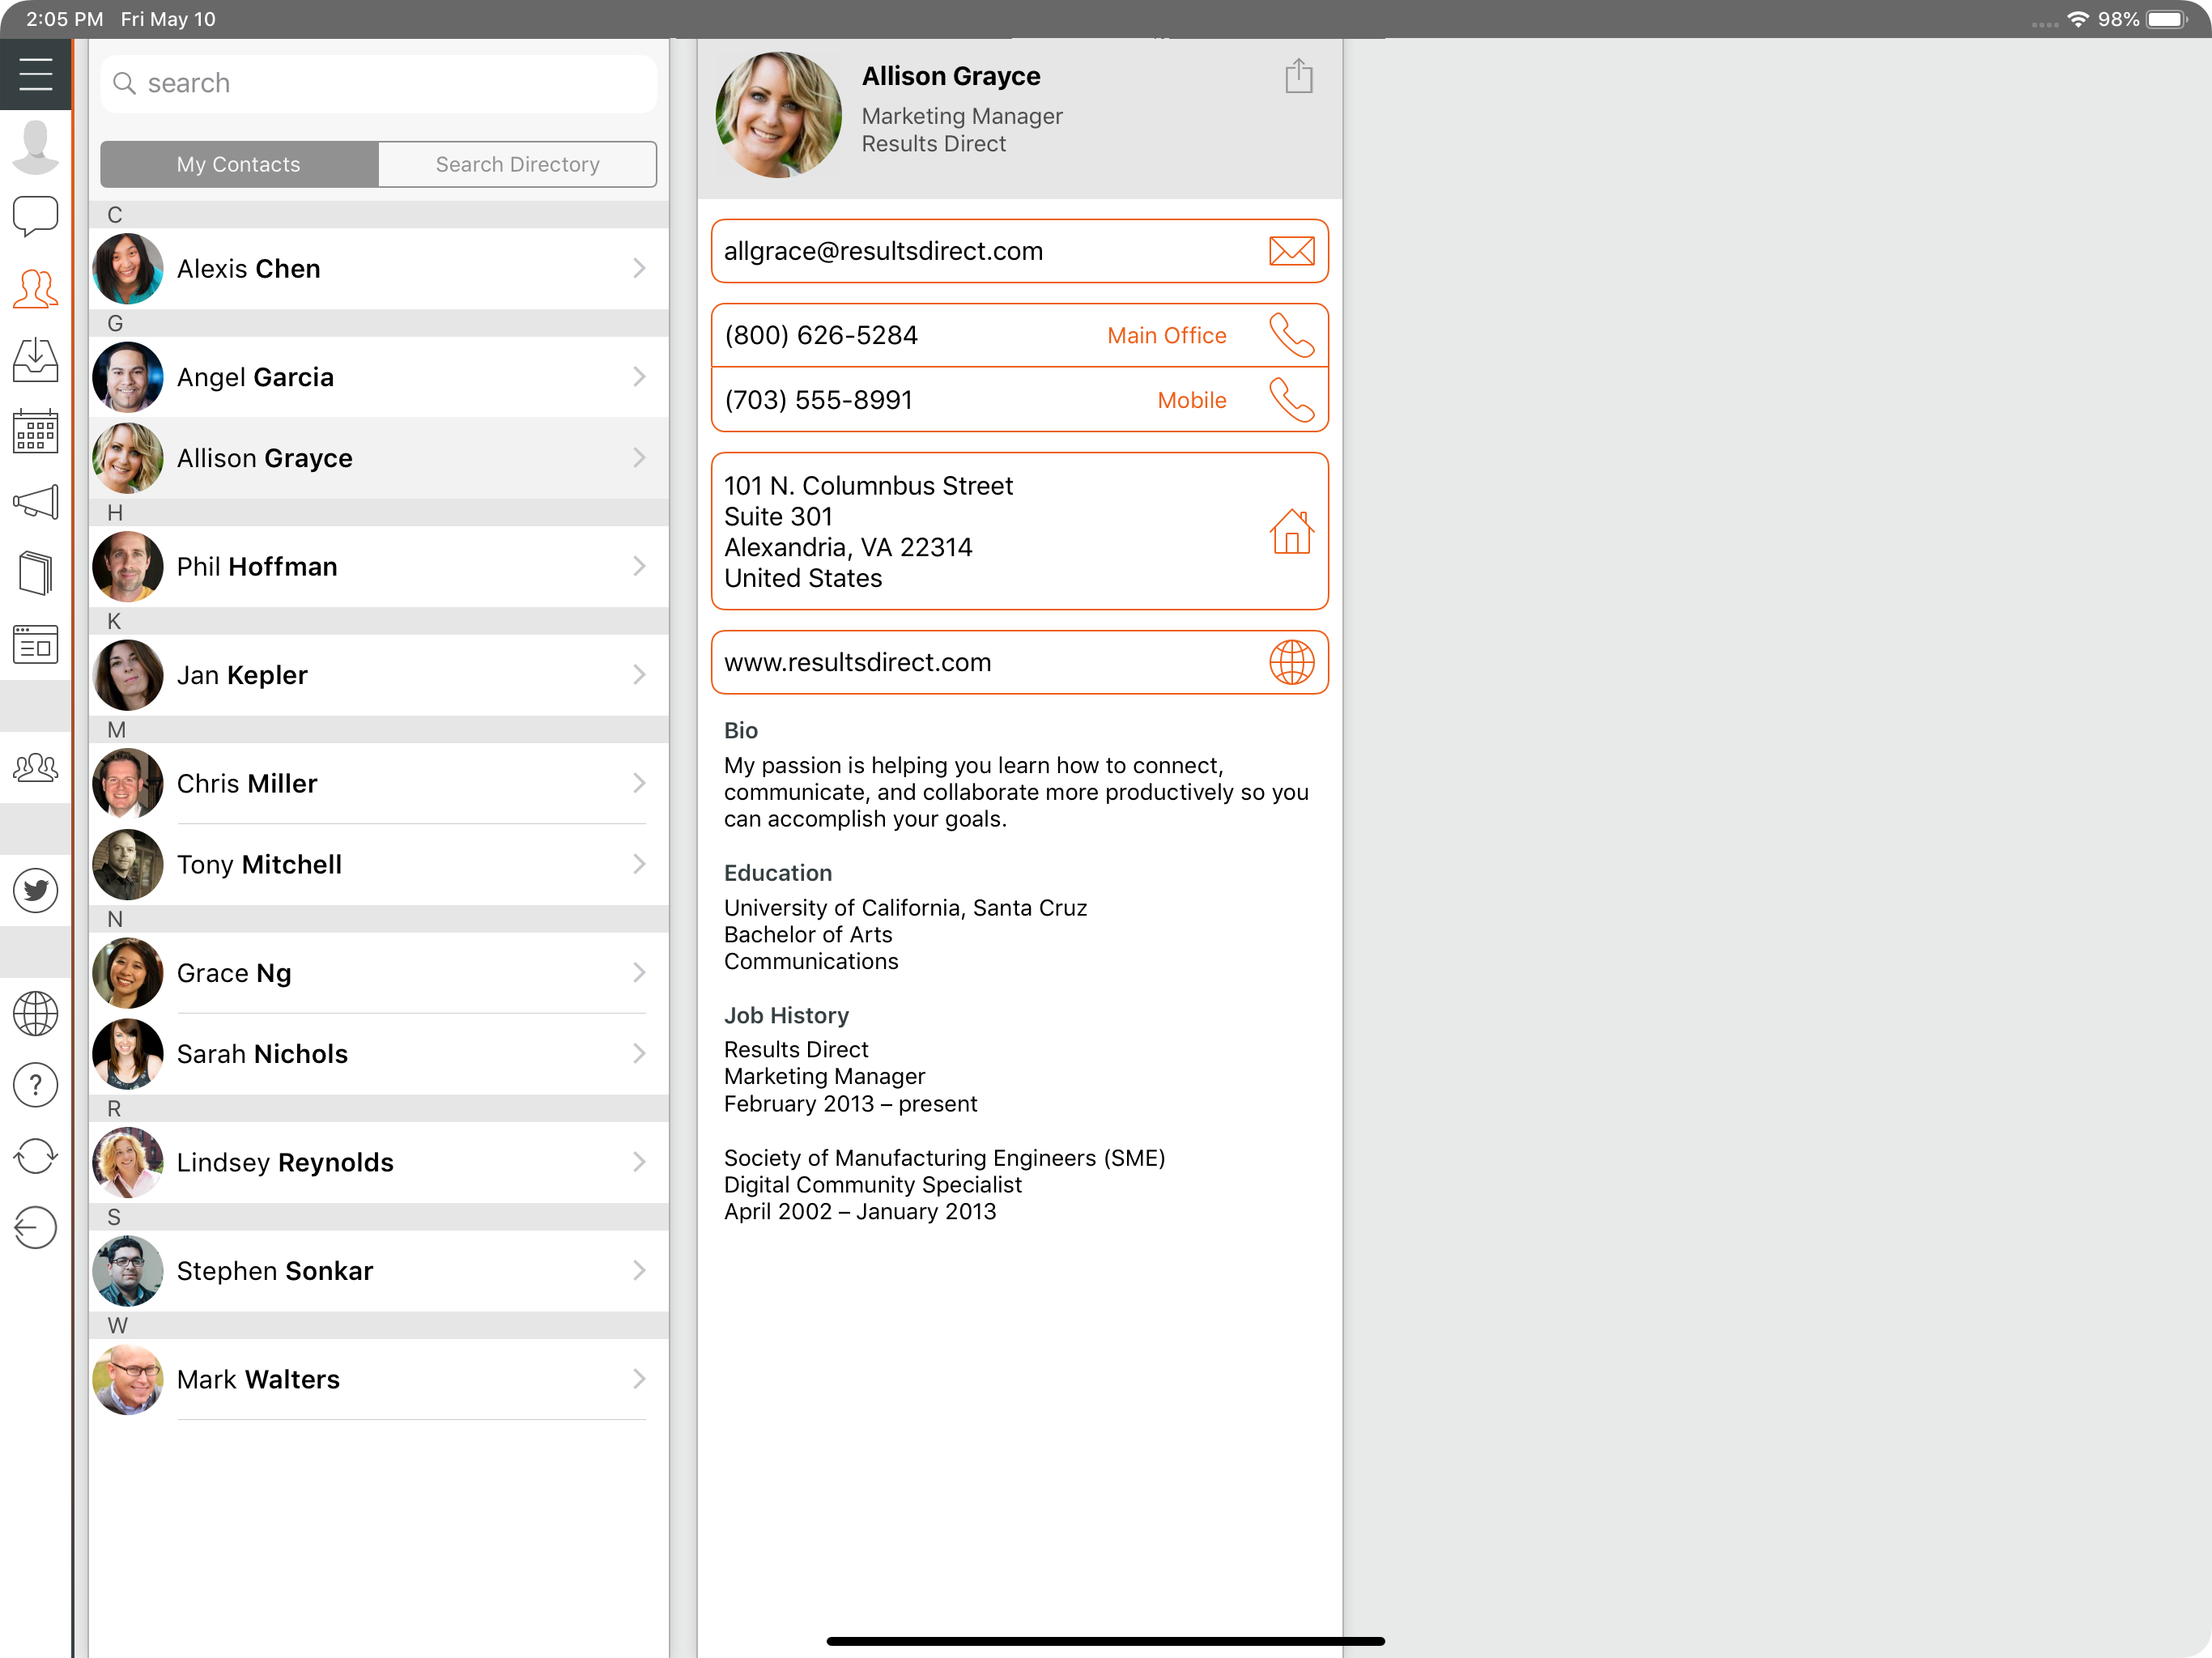The width and height of the screenshot is (2212, 1658).
Task: Tap the website globe icon in profile
Action: (x=1291, y=662)
